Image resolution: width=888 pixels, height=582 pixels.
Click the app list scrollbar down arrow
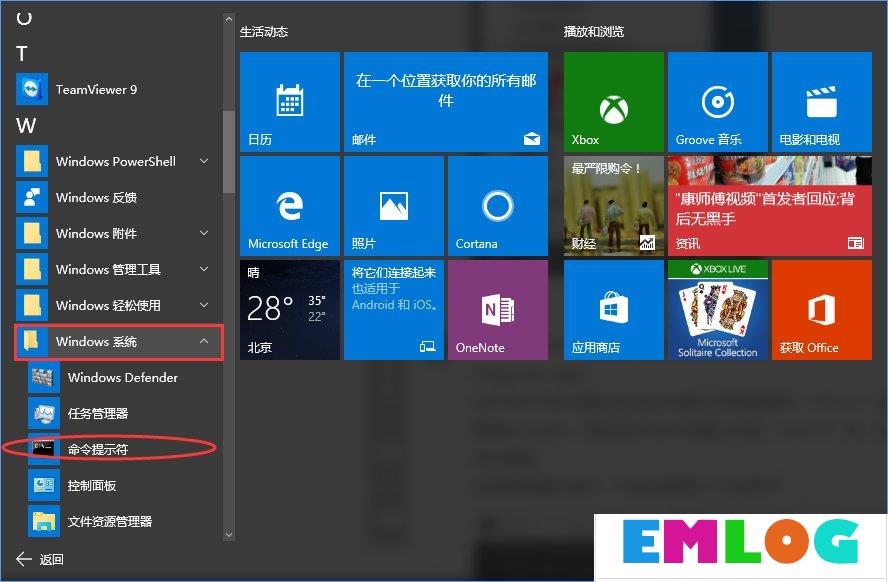pyautogui.click(x=229, y=534)
